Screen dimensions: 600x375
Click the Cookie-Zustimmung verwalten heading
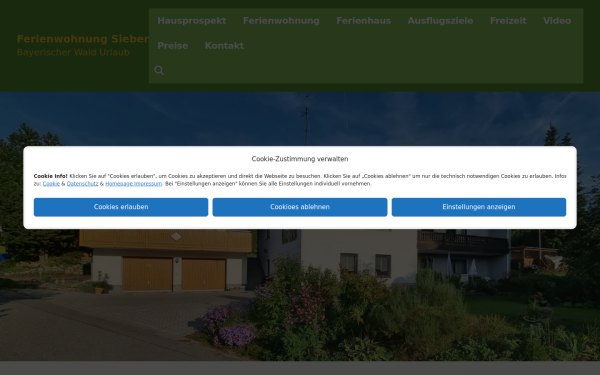click(x=300, y=159)
